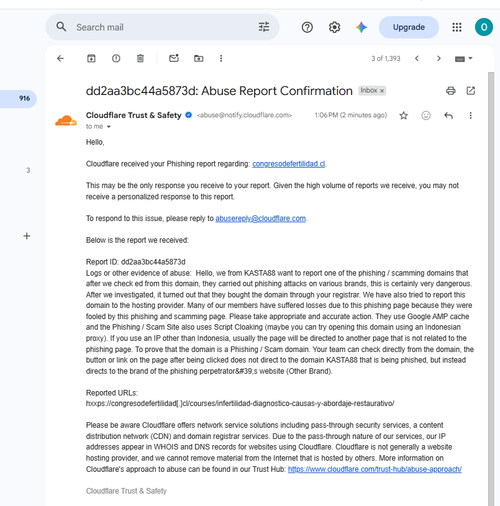Screen dimensions: 500x506
Task: Print the whole conversation
Action: point(451,91)
